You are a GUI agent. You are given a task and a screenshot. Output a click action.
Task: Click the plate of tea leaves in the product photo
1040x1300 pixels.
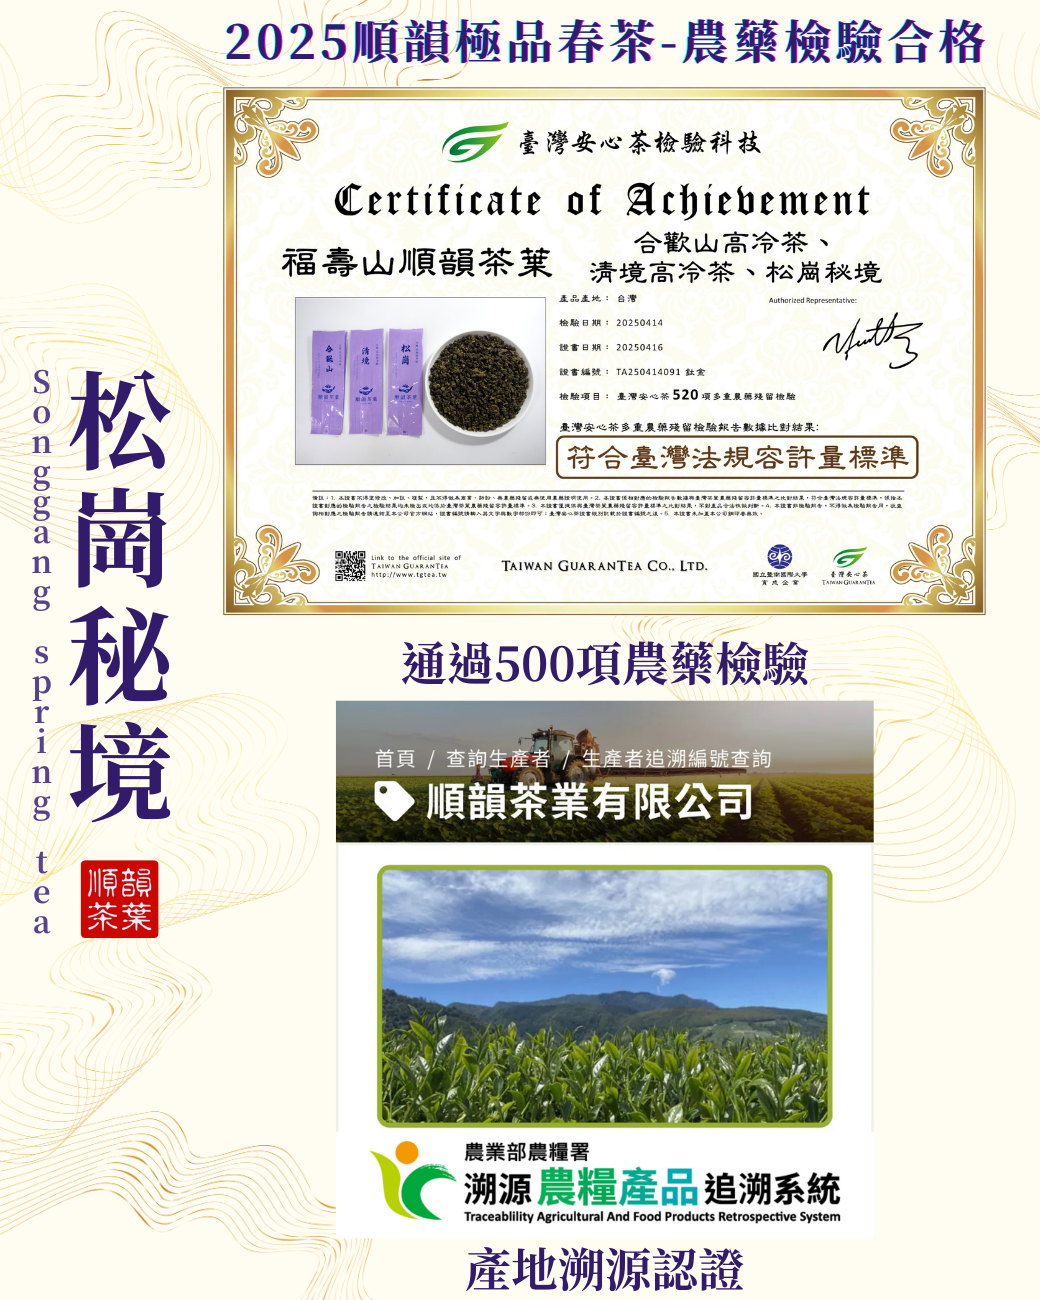click(479, 383)
